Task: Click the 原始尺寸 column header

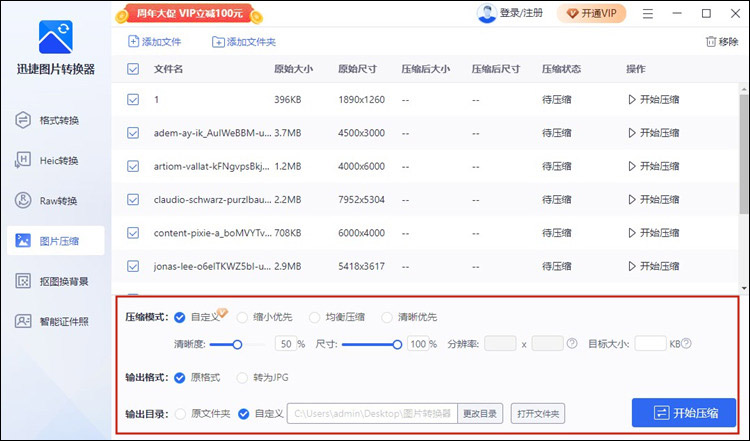Action: (x=357, y=69)
